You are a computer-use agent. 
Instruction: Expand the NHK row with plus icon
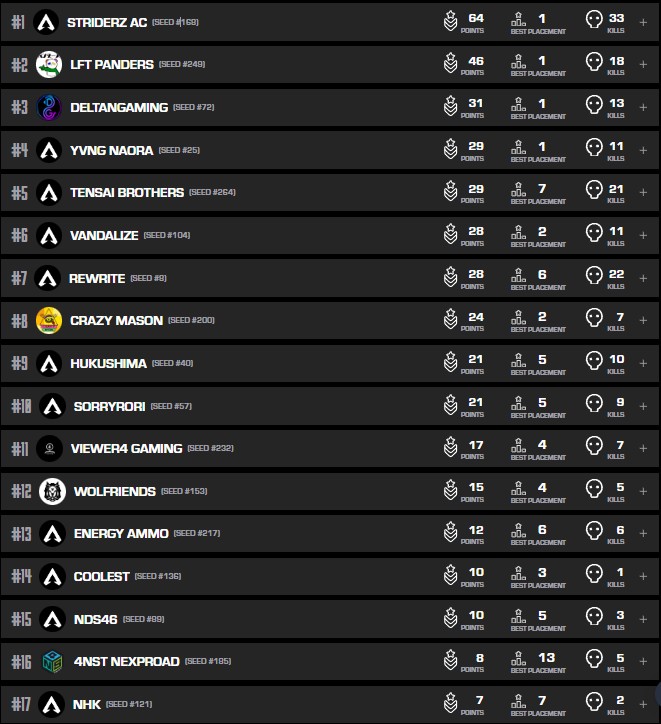[643, 704]
